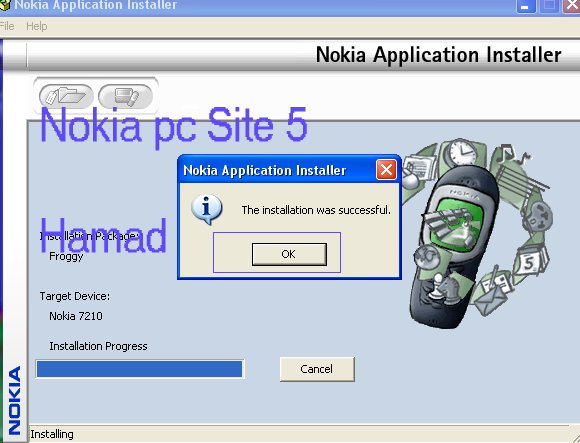Open the Help menu
The height and width of the screenshot is (443, 580).
click(x=37, y=26)
